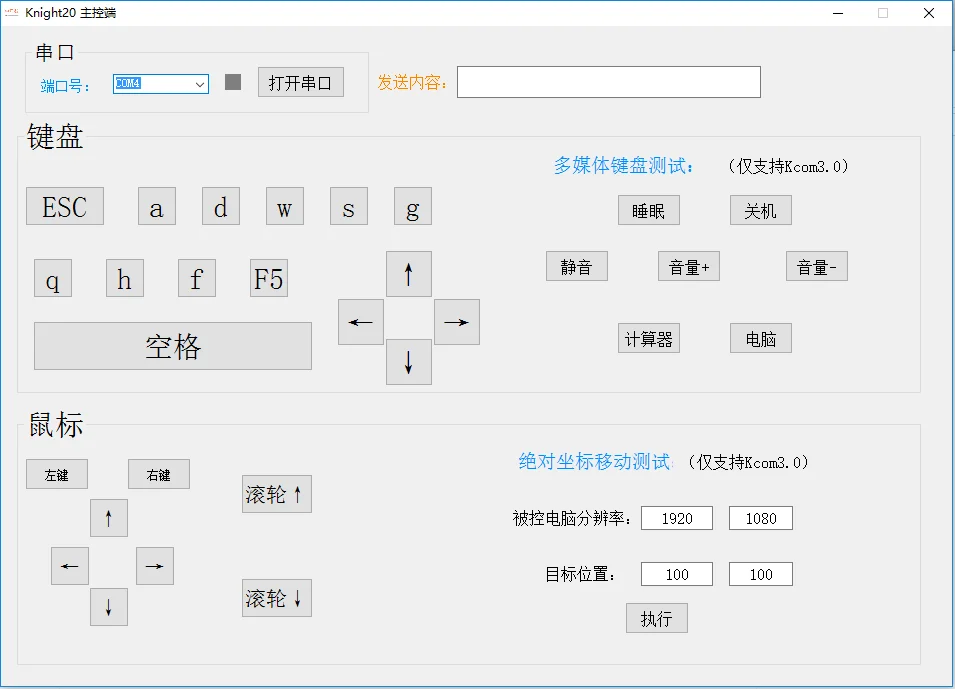Click the 绝对坐标移动测试 label
955x689 pixels.
[x=595, y=461]
